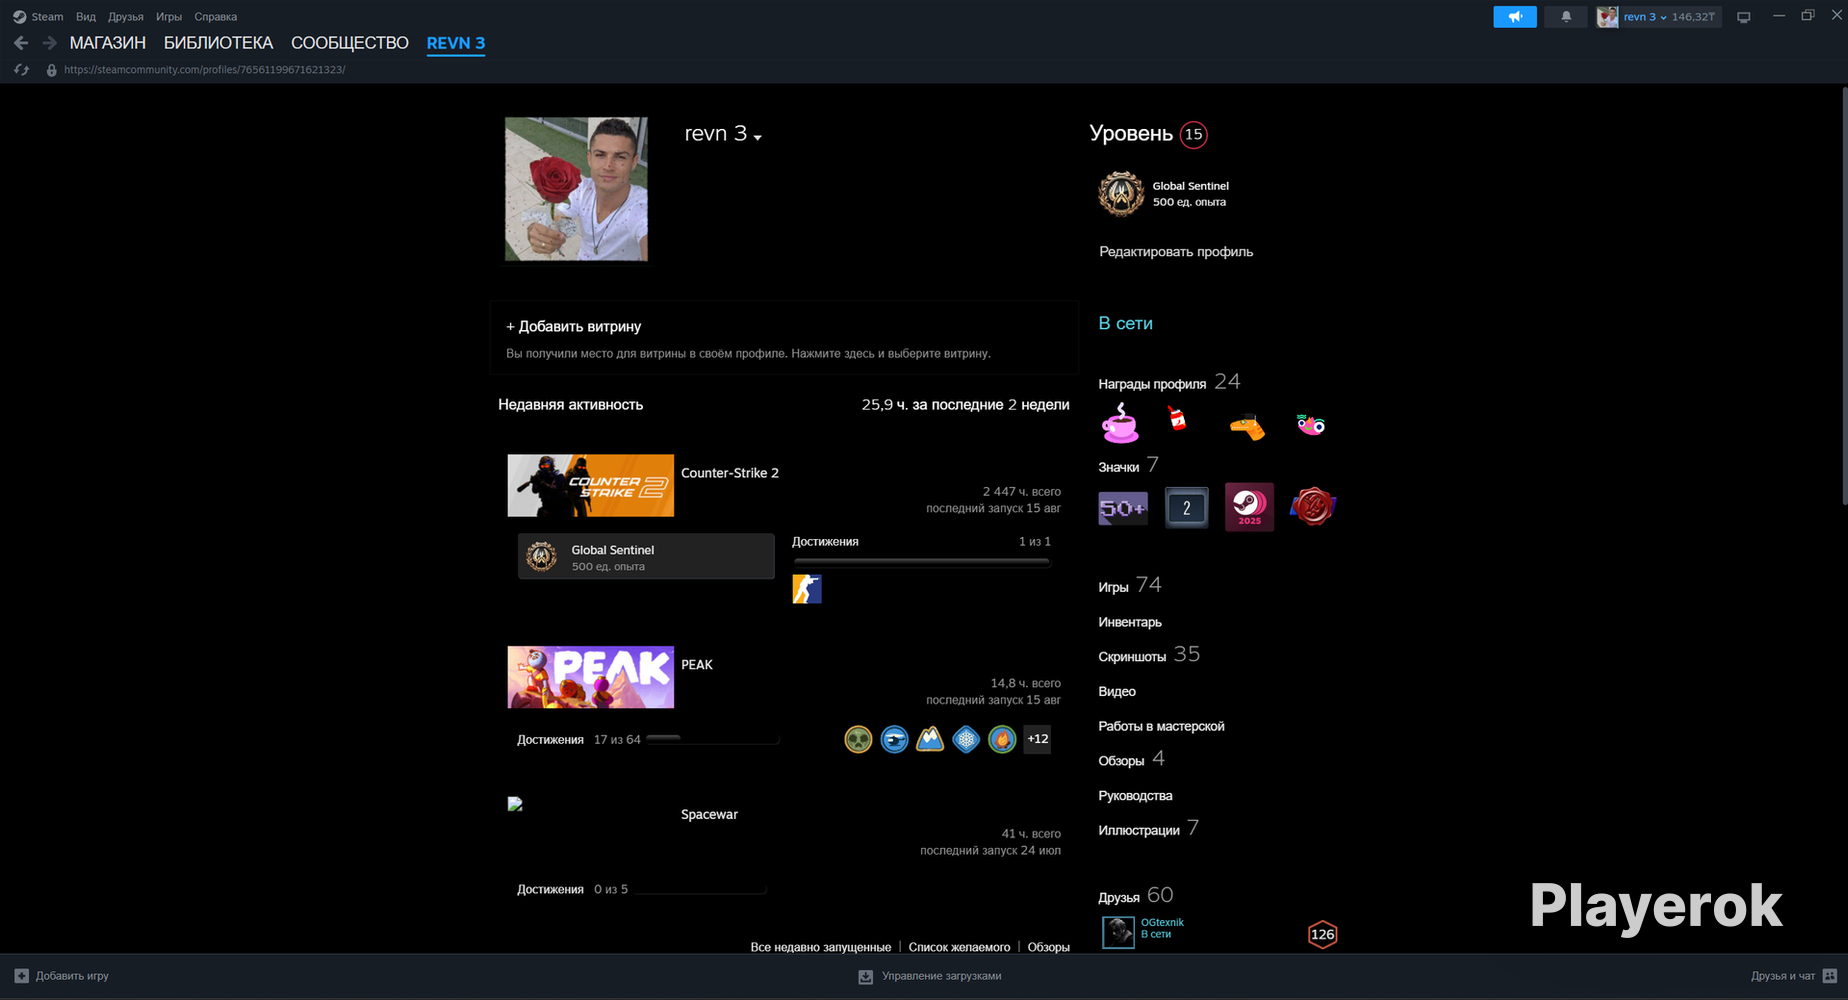Viewport: 1848px width, 1000px height.
Task: Open the red wax seal badge
Action: tap(1313, 507)
